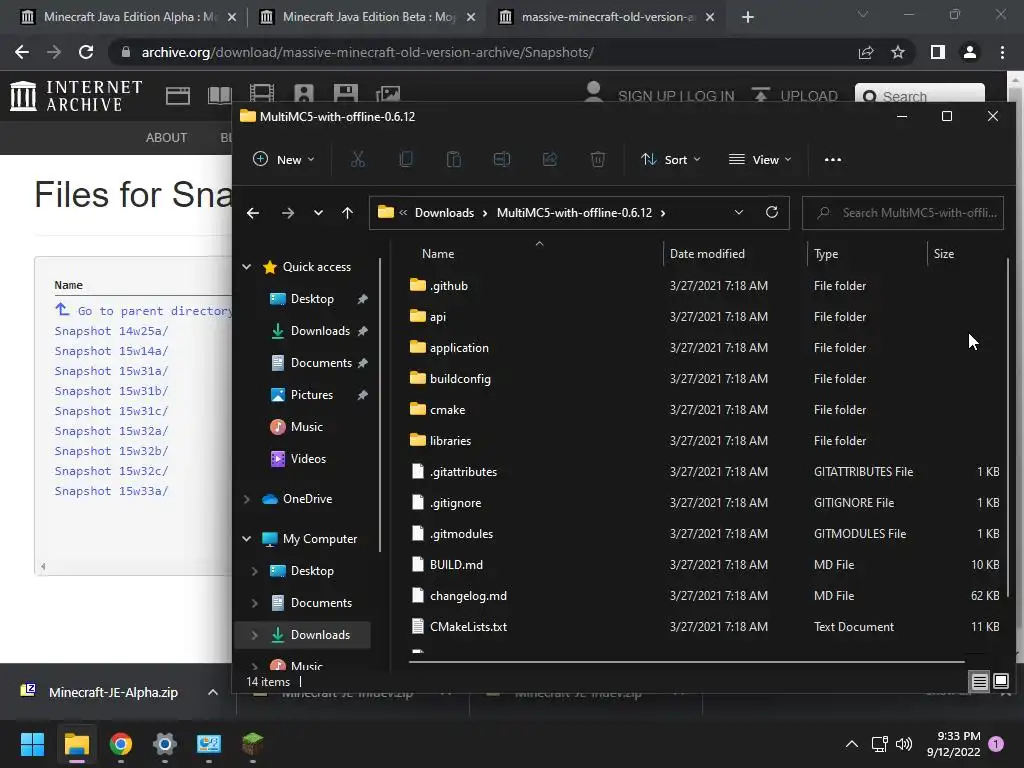Click Internet Archive web icon in site header
Screen dimensions: 1024x768
(x=178, y=95)
